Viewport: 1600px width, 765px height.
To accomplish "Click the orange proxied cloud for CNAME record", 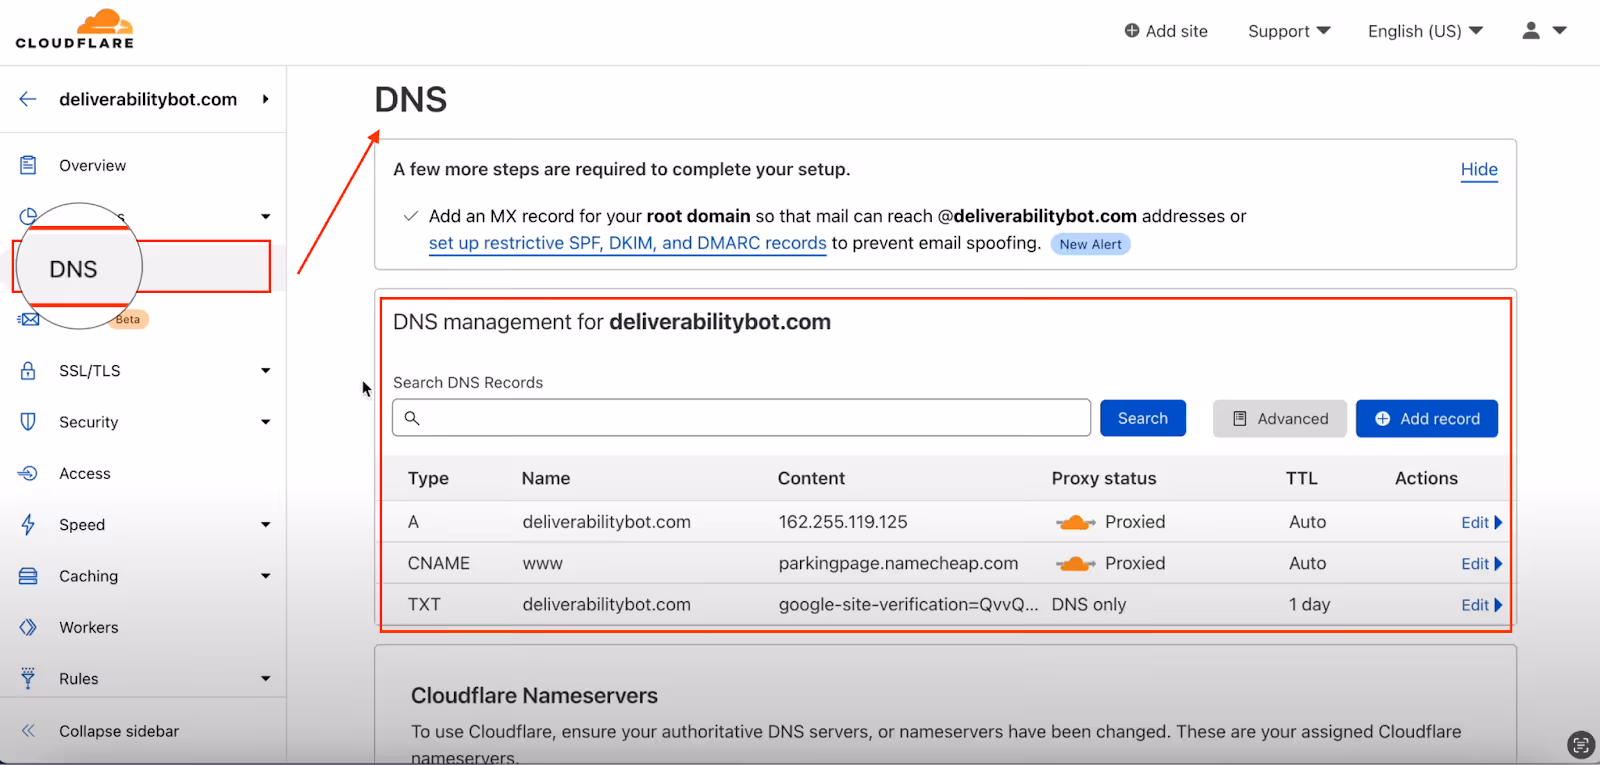I will click(x=1076, y=563).
